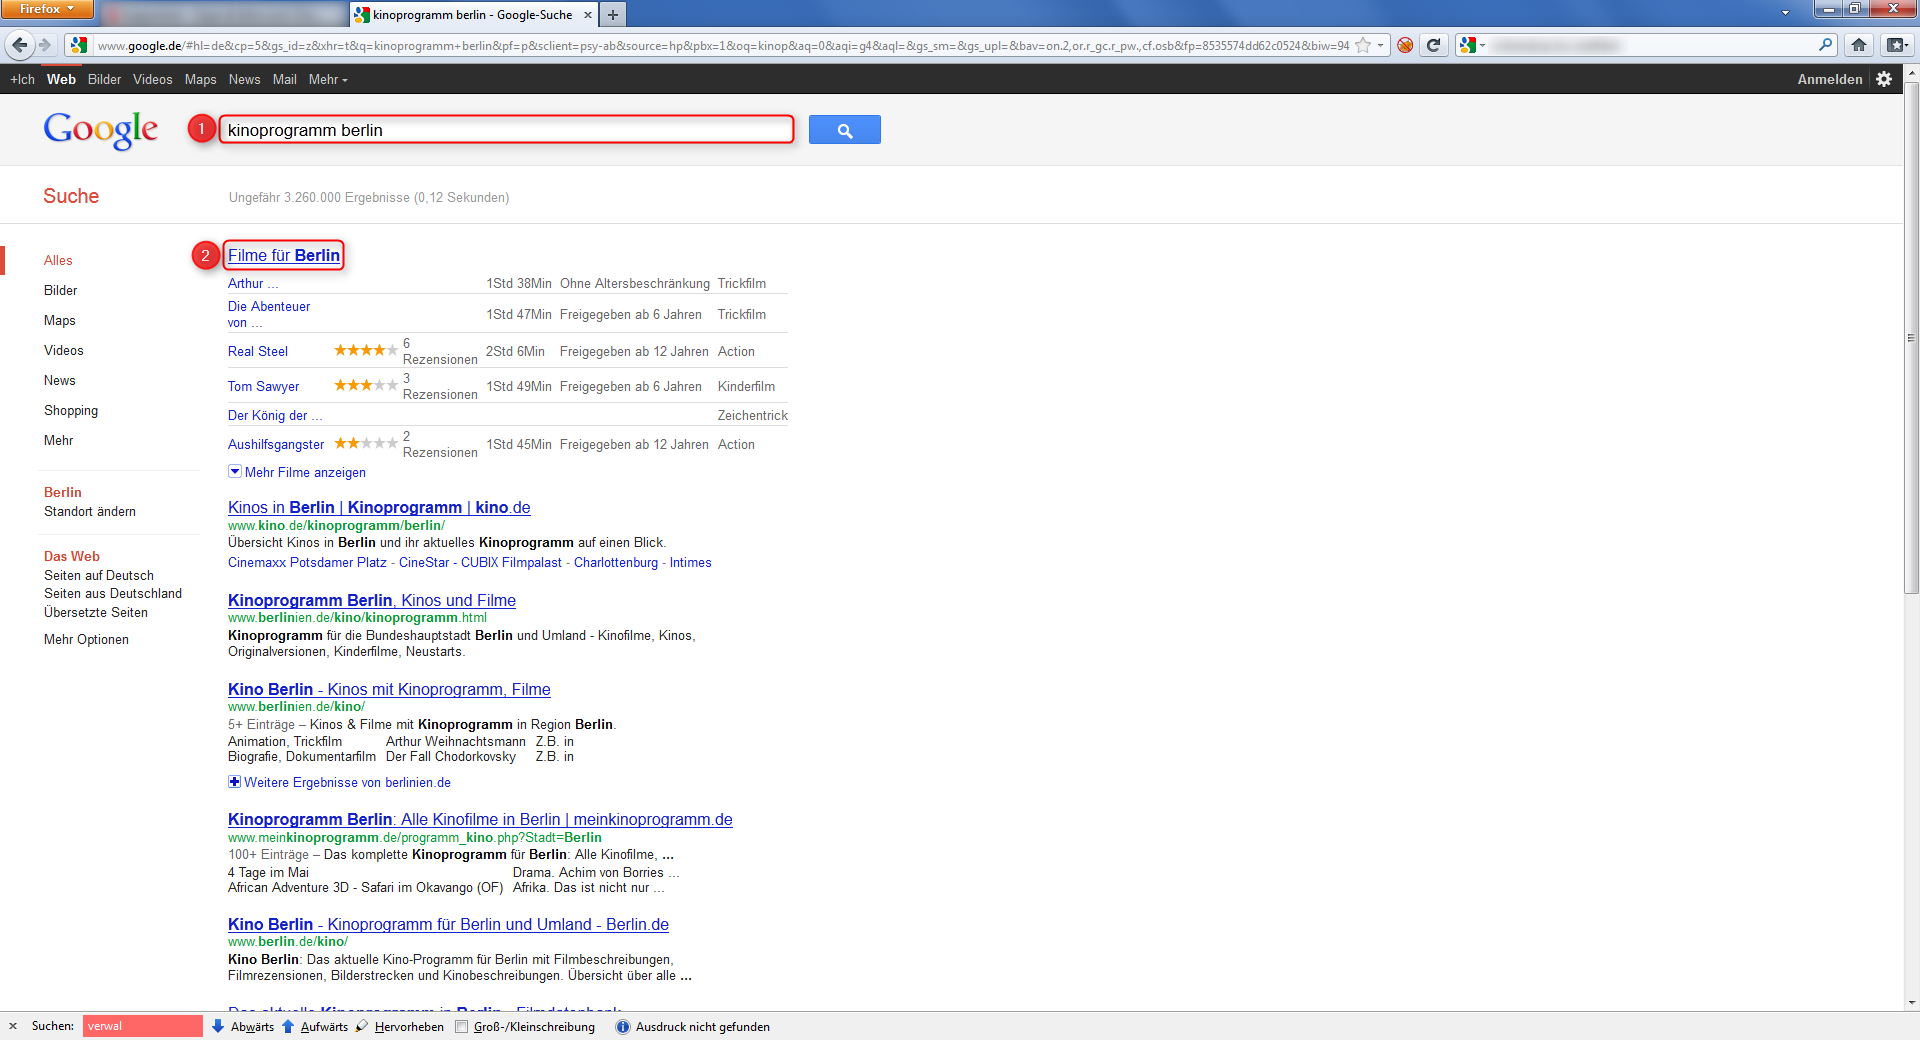Open the 'Filme für Berlin' link
The width and height of the screenshot is (1920, 1040).
[283, 255]
